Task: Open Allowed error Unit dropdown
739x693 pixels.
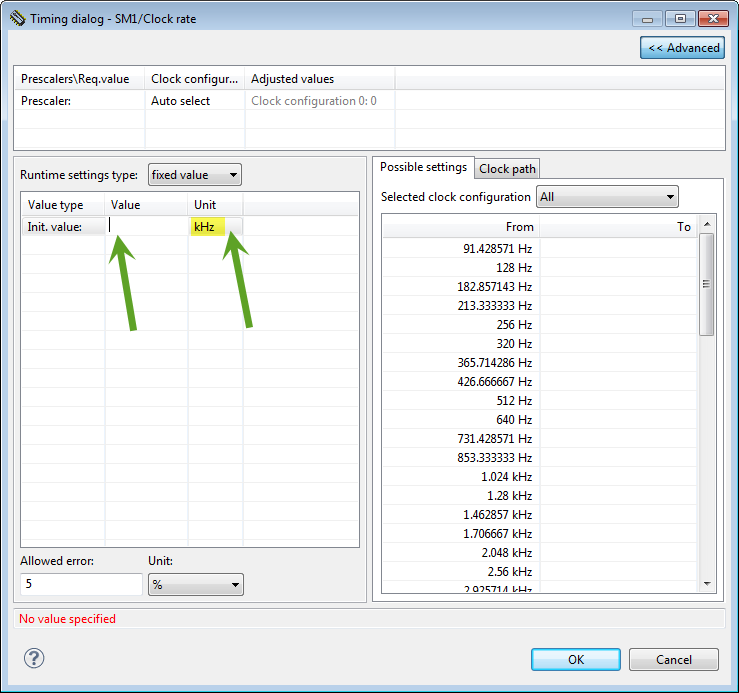Action: (x=195, y=585)
